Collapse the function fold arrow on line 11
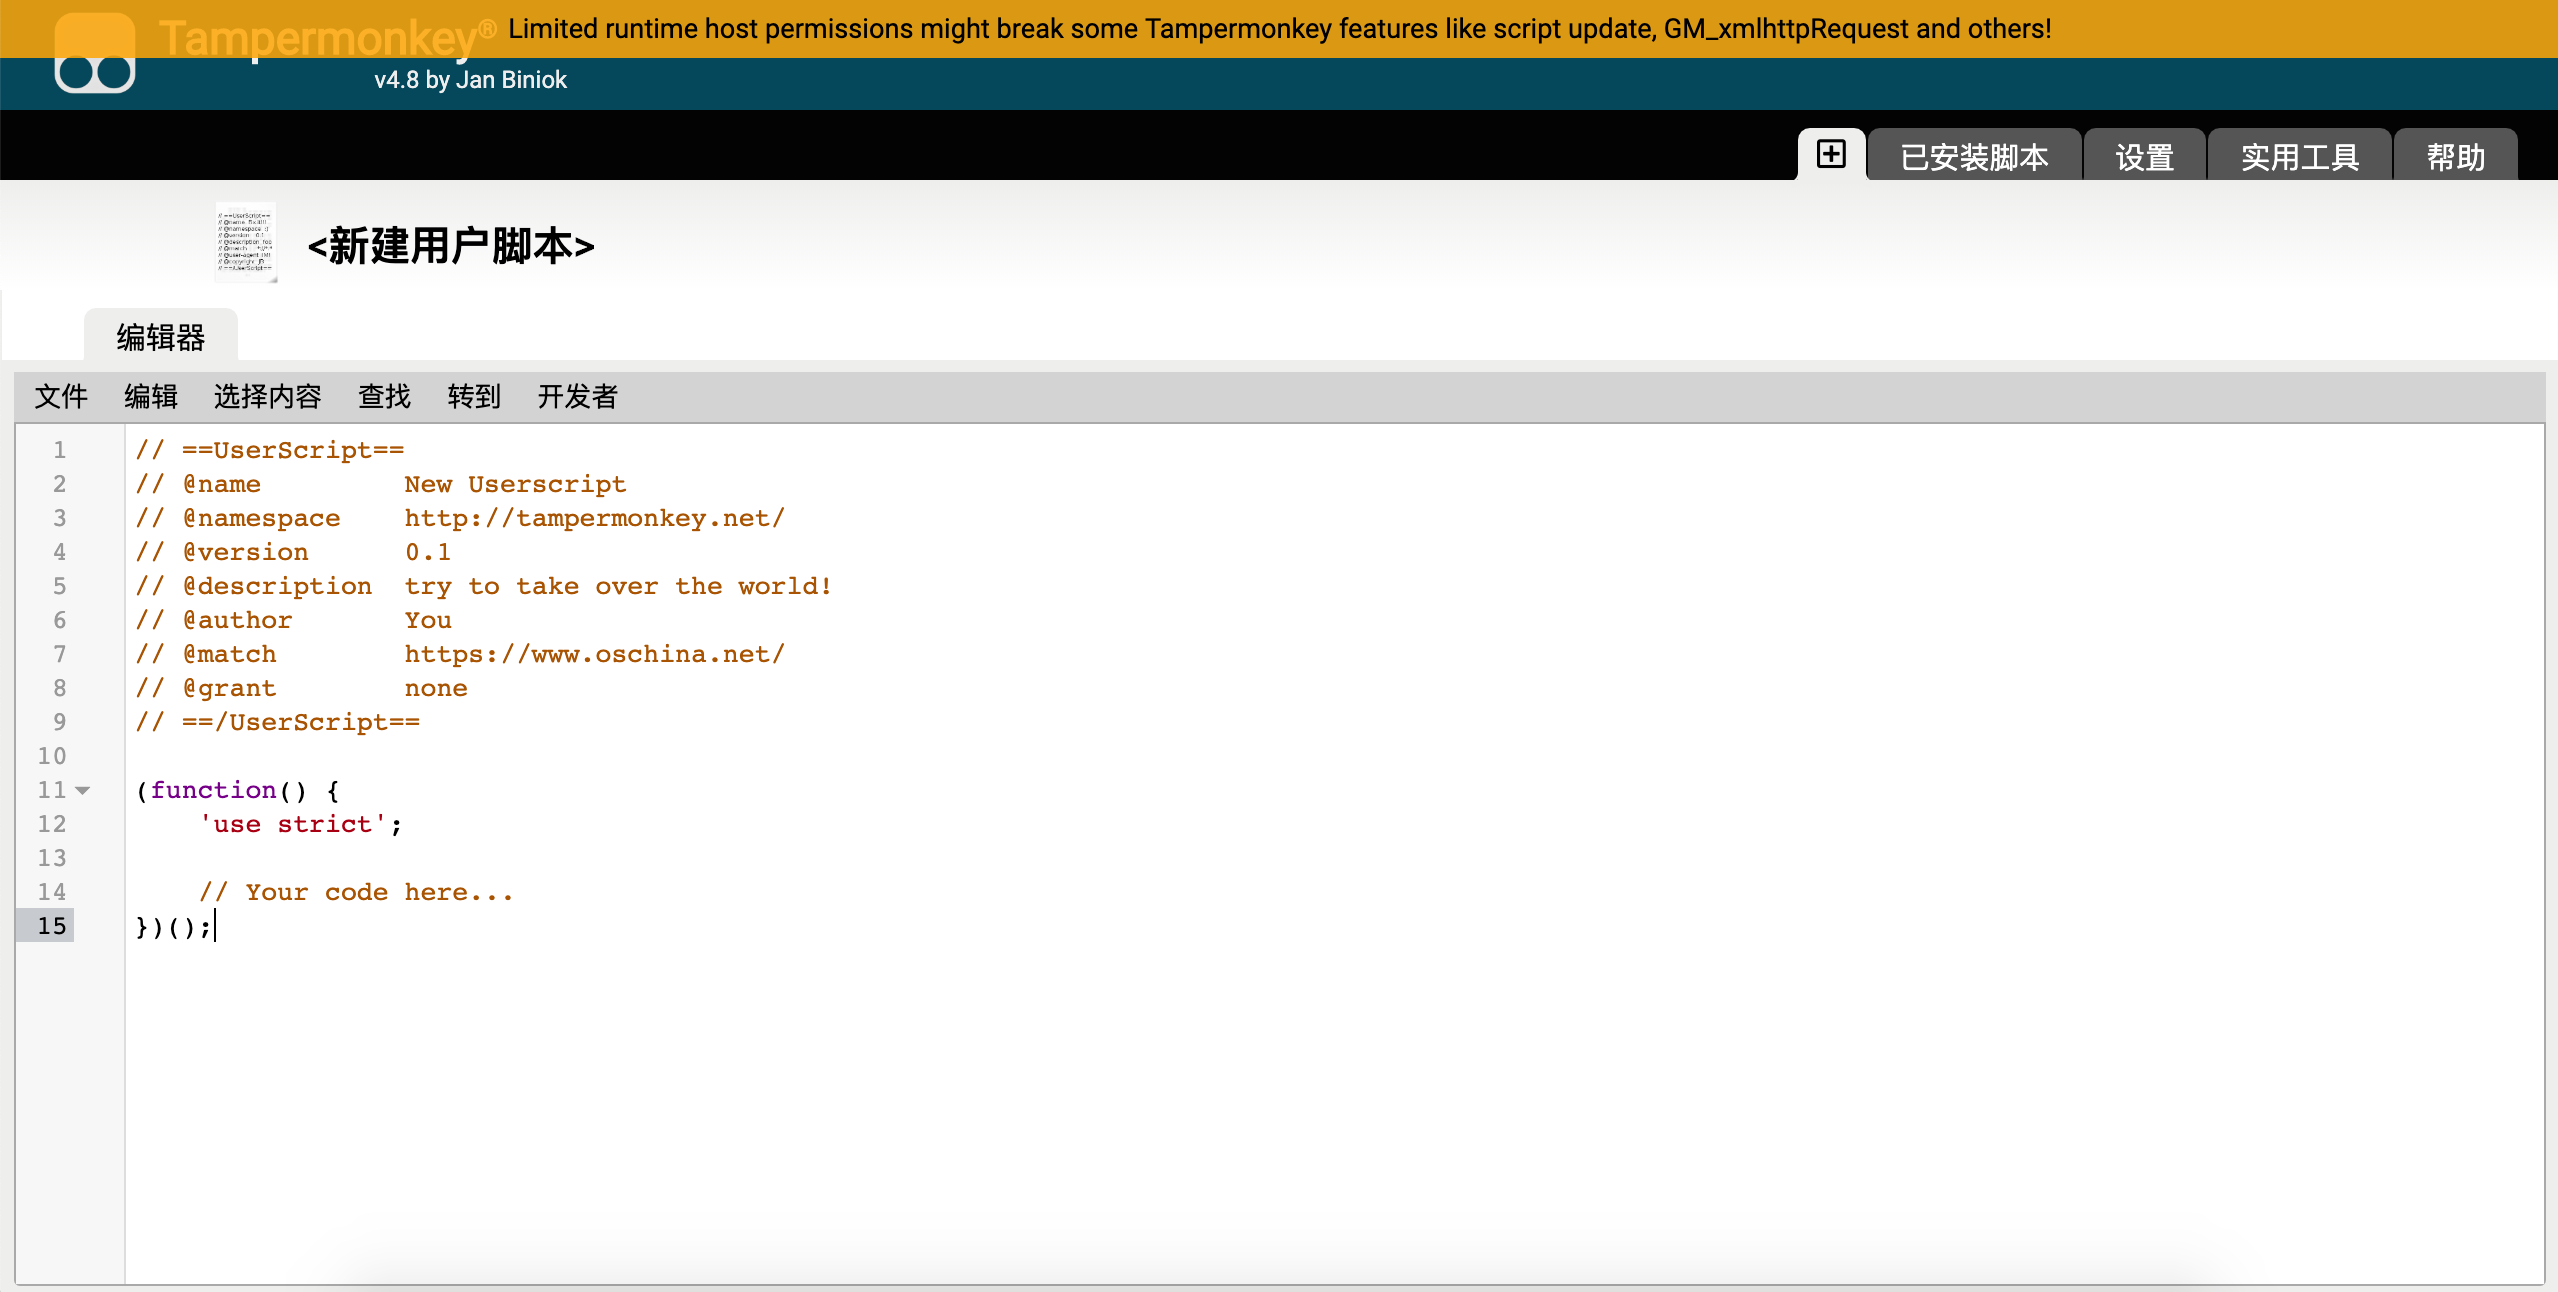 (83, 790)
